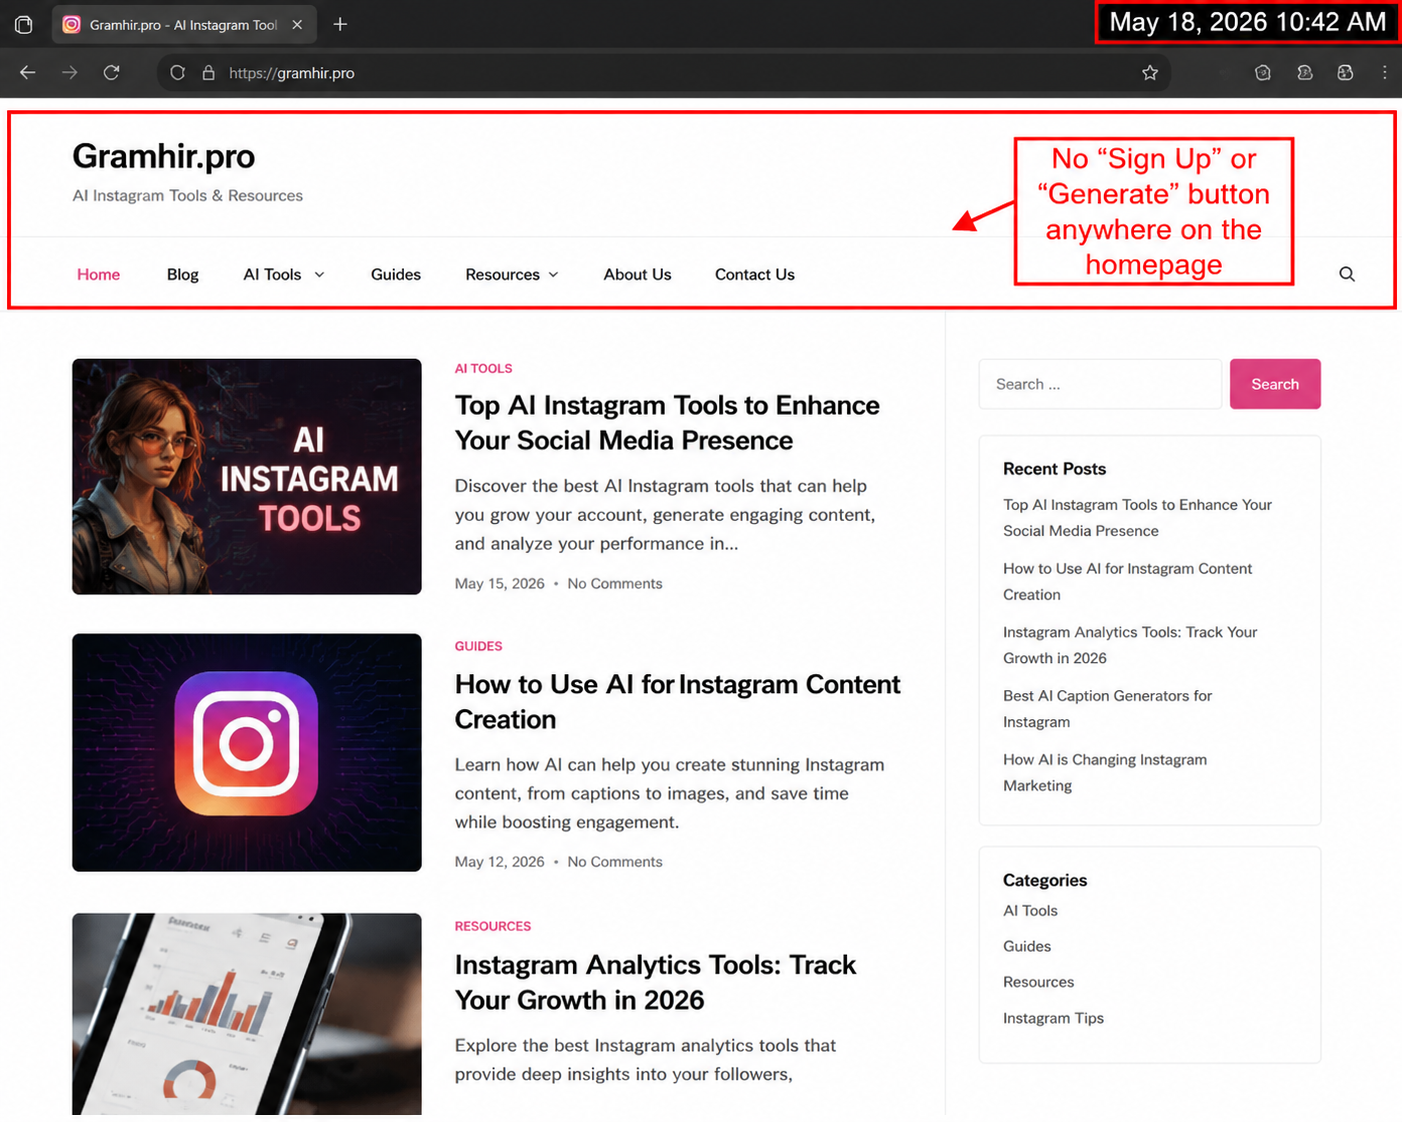Image resolution: width=1402 pixels, height=1122 pixels.
Task: Open the recent post Best AI Caption Generators
Action: click(x=1107, y=709)
